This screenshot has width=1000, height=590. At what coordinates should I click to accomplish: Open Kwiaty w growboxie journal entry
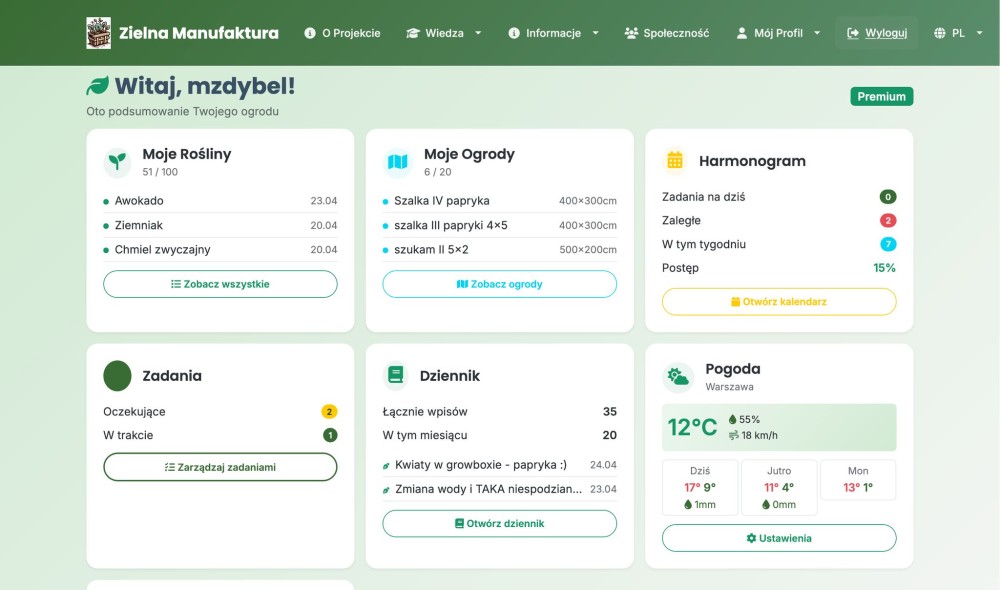pyautogui.click(x=499, y=465)
